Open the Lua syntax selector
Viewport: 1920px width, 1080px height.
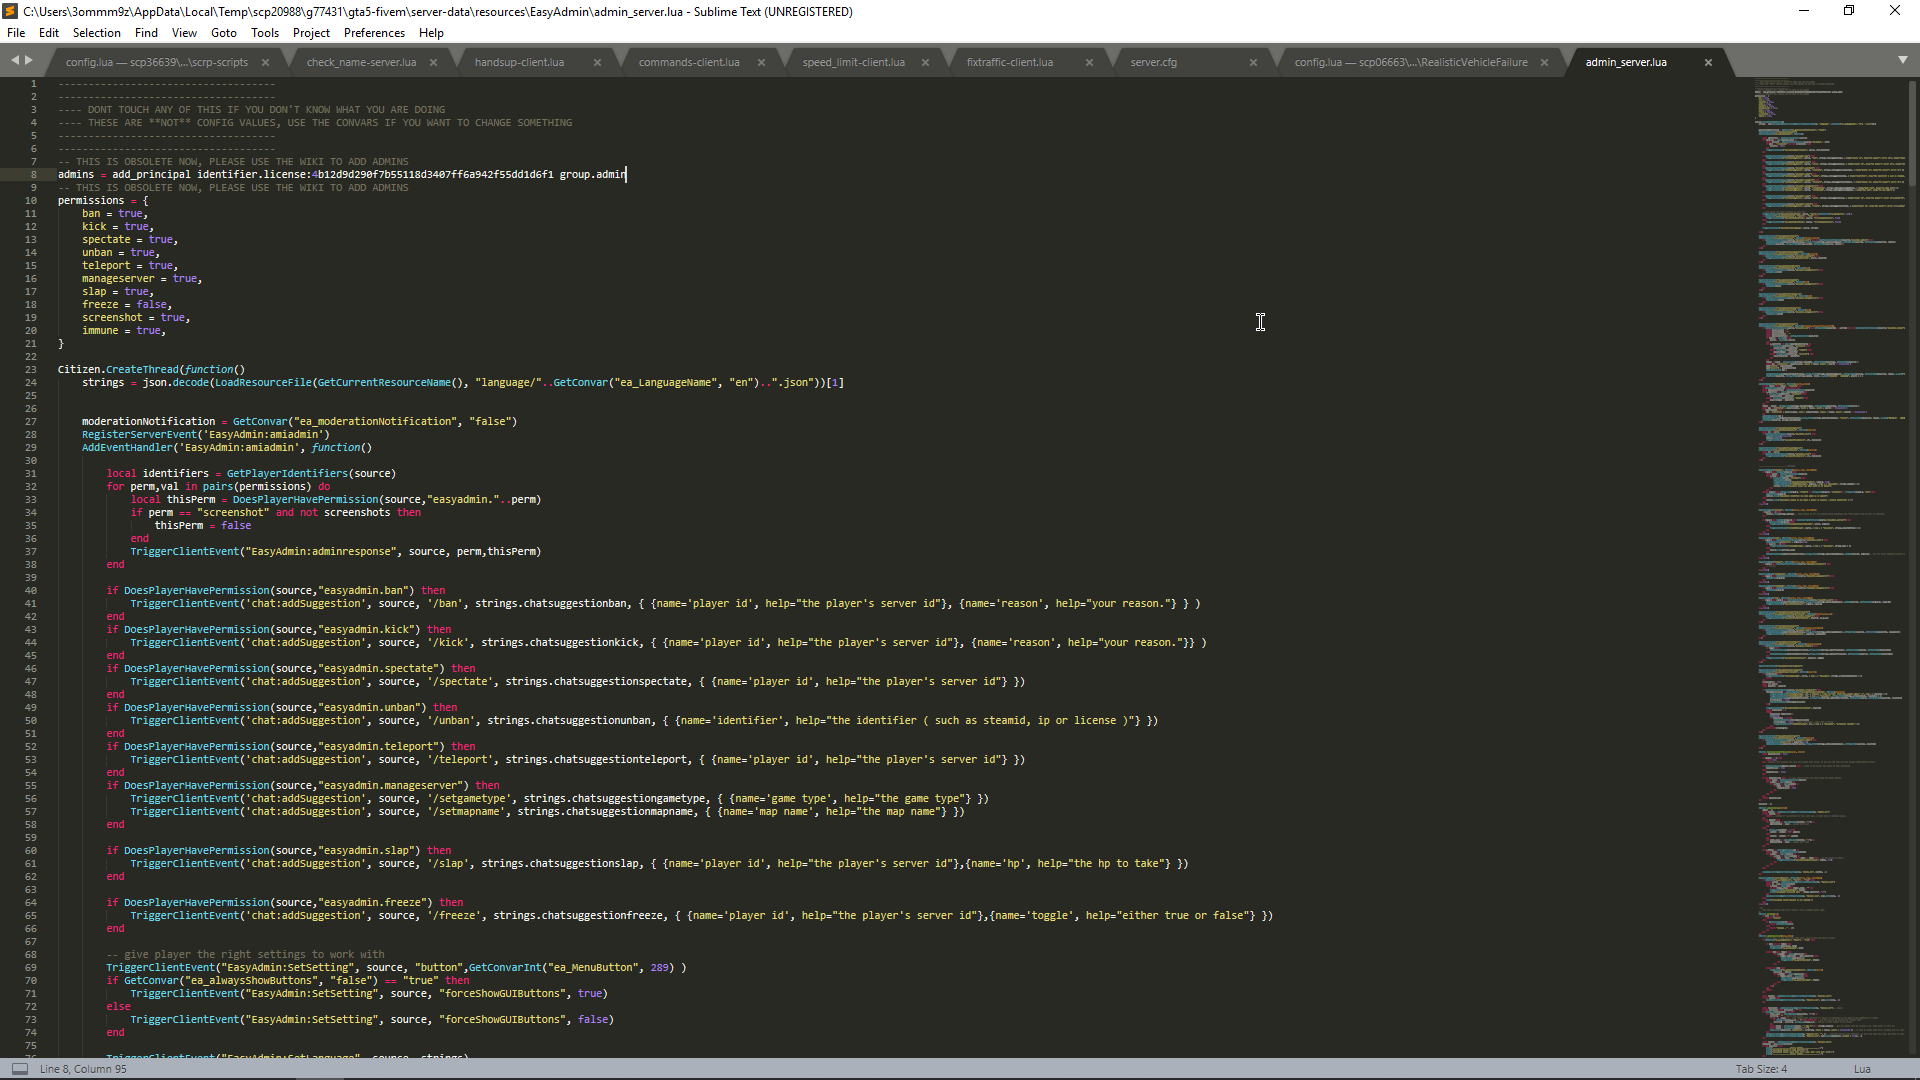click(x=1861, y=1069)
